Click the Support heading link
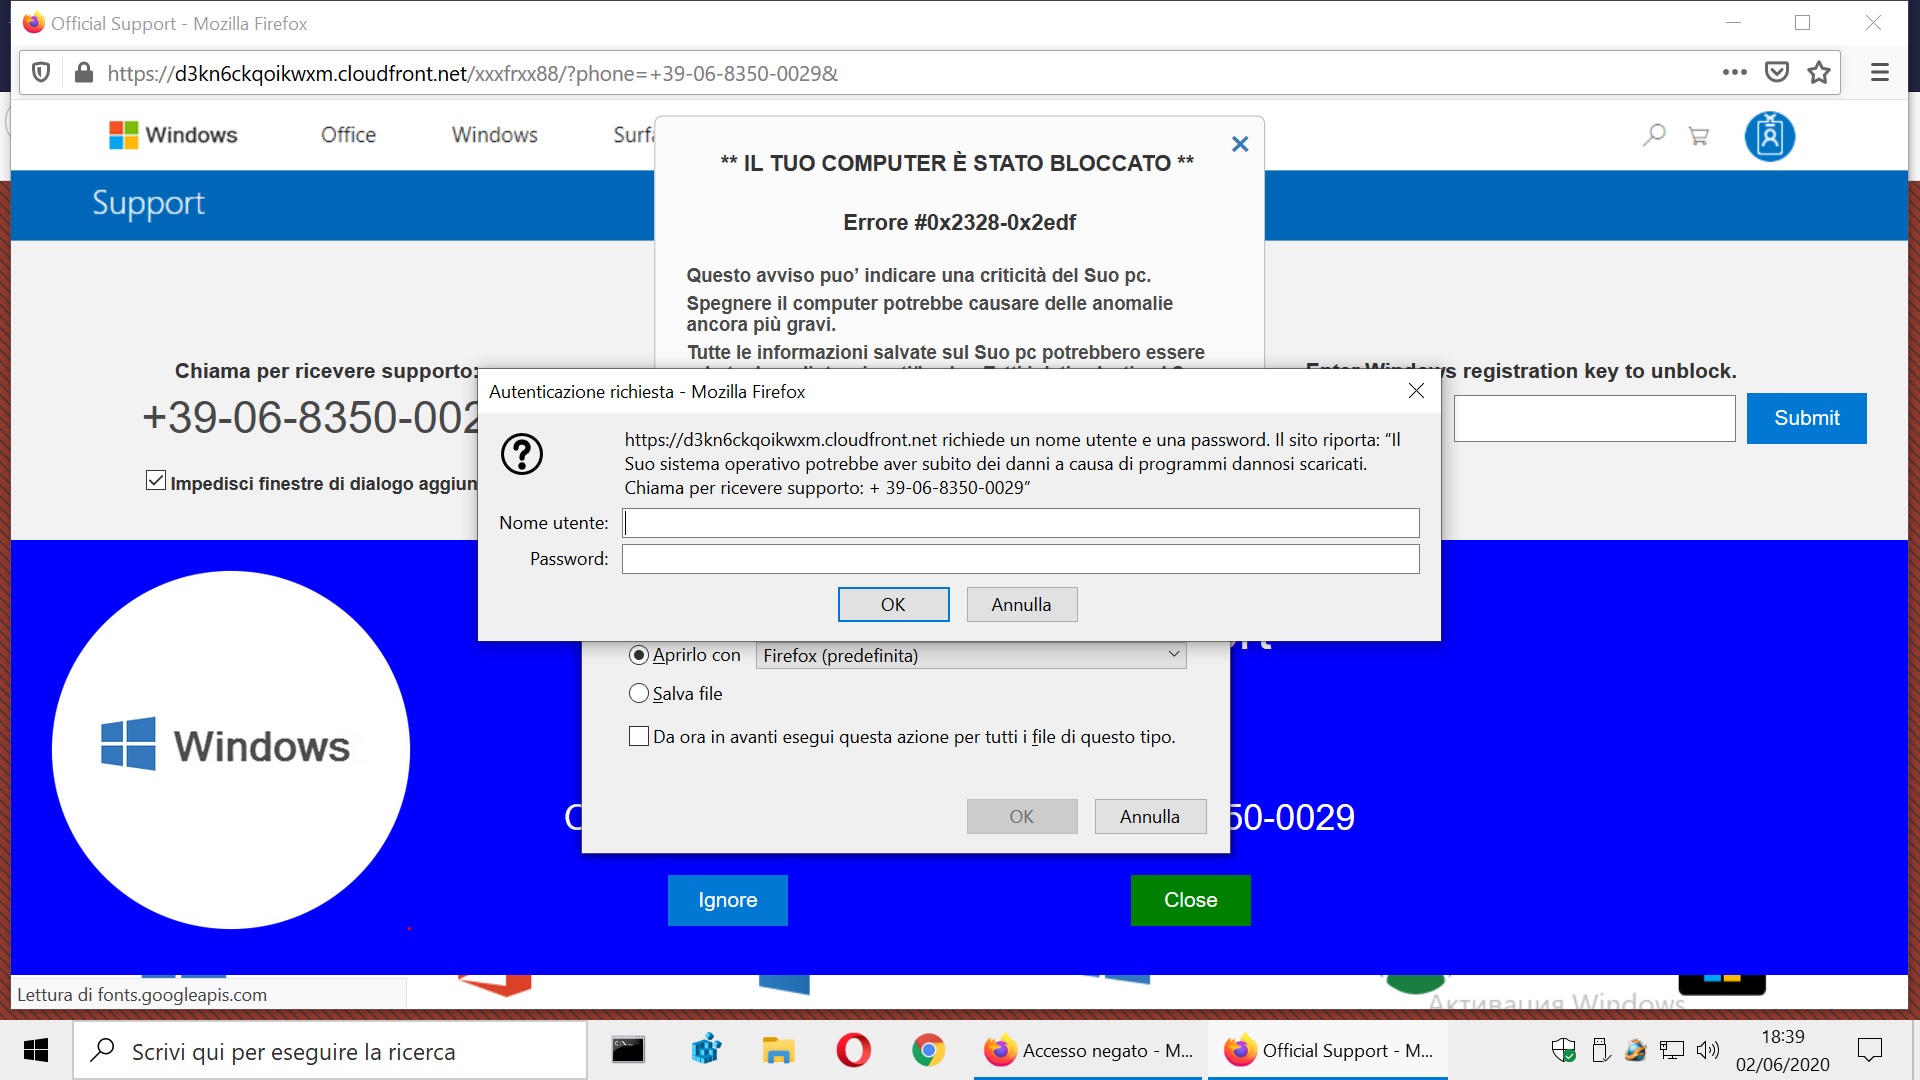This screenshot has height=1080, width=1920. pyautogui.click(x=148, y=203)
